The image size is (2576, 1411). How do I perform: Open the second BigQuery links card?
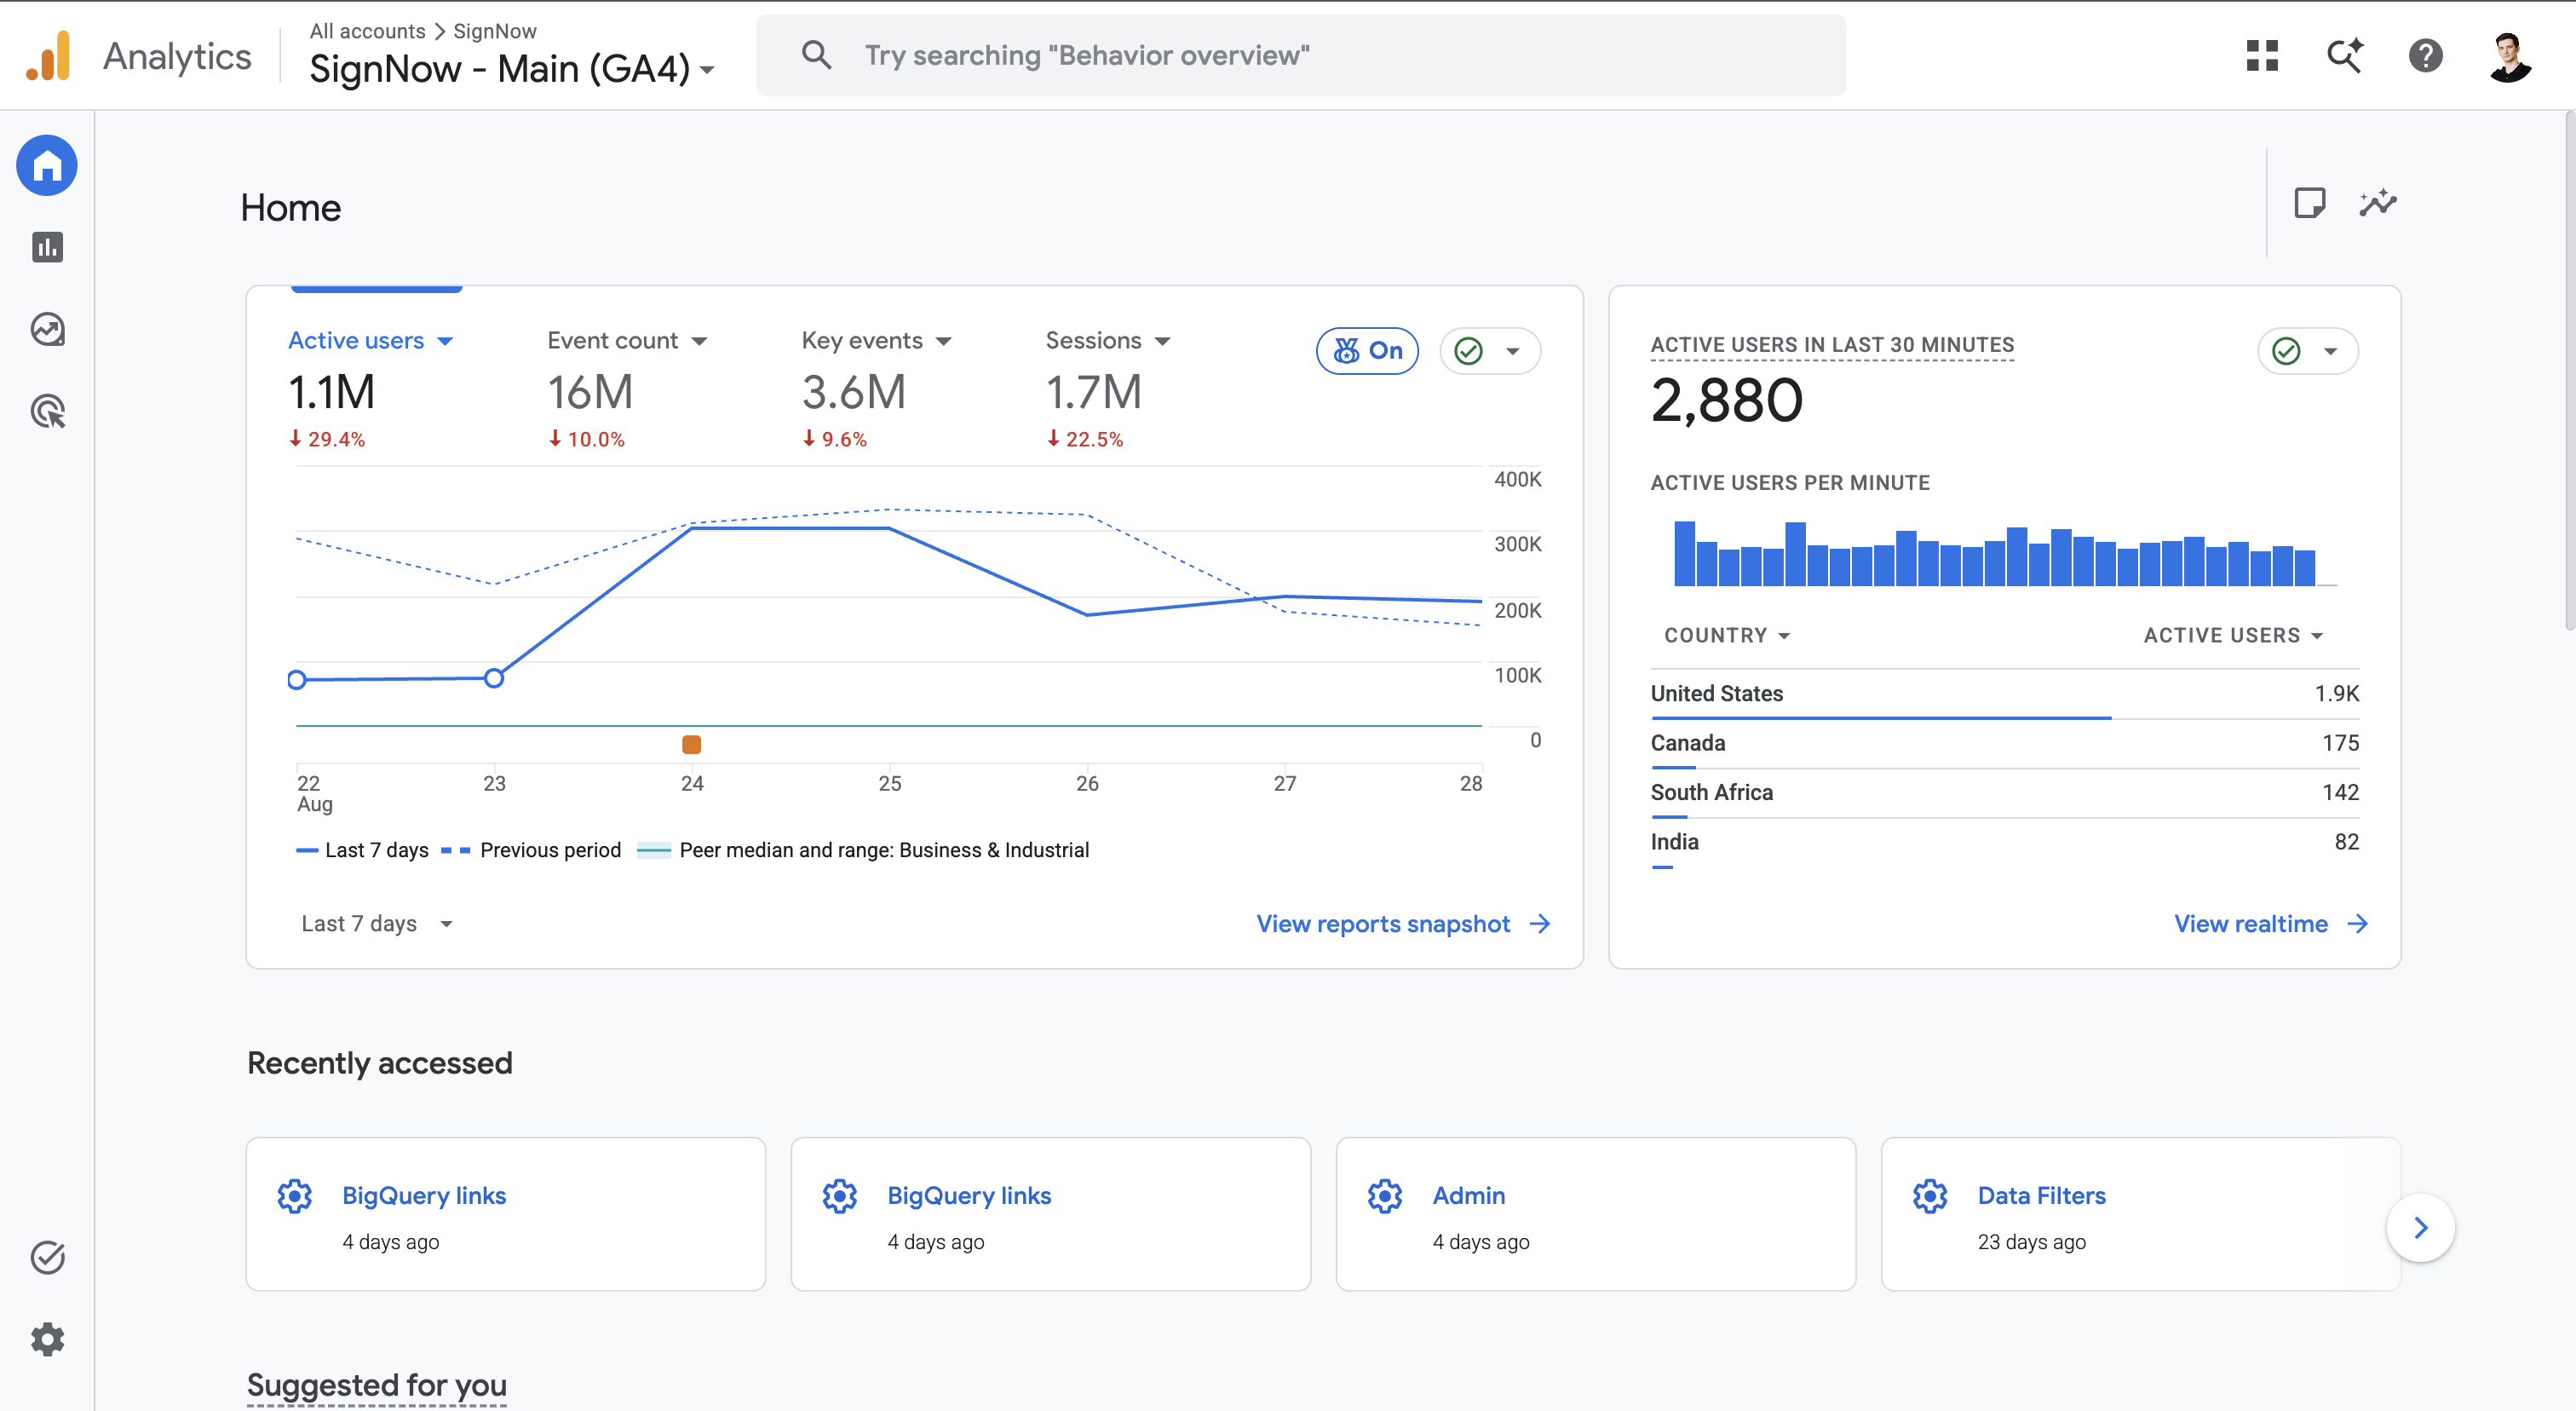click(x=1051, y=1214)
